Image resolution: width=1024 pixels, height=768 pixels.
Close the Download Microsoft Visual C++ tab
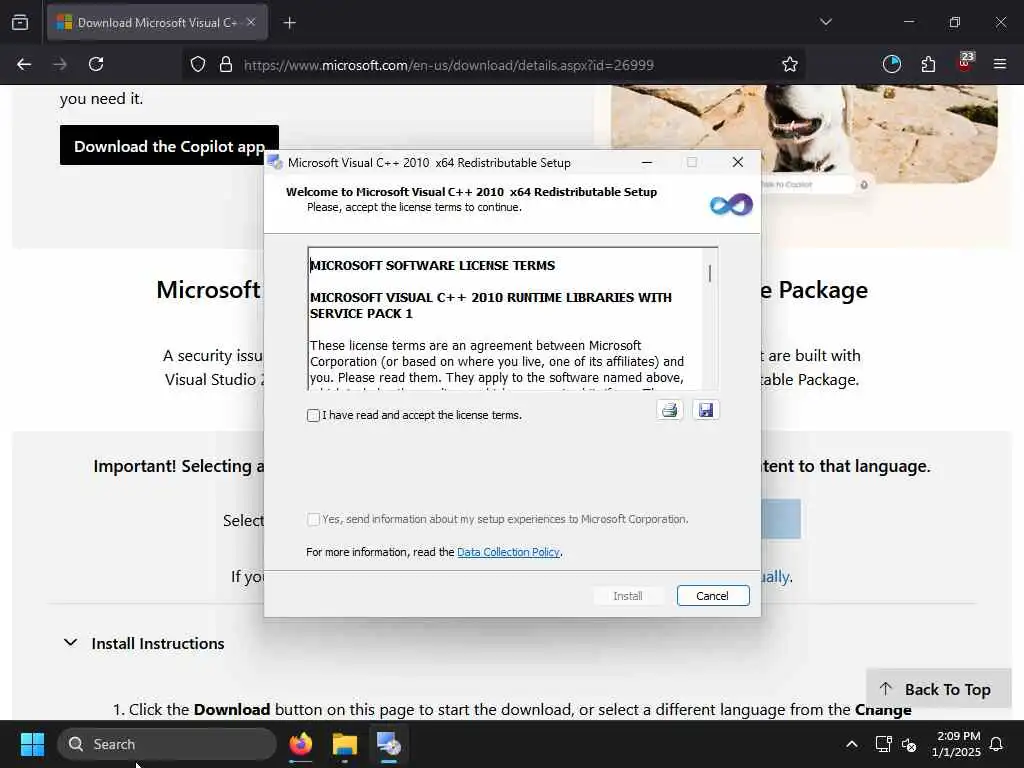tap(251, 22)
